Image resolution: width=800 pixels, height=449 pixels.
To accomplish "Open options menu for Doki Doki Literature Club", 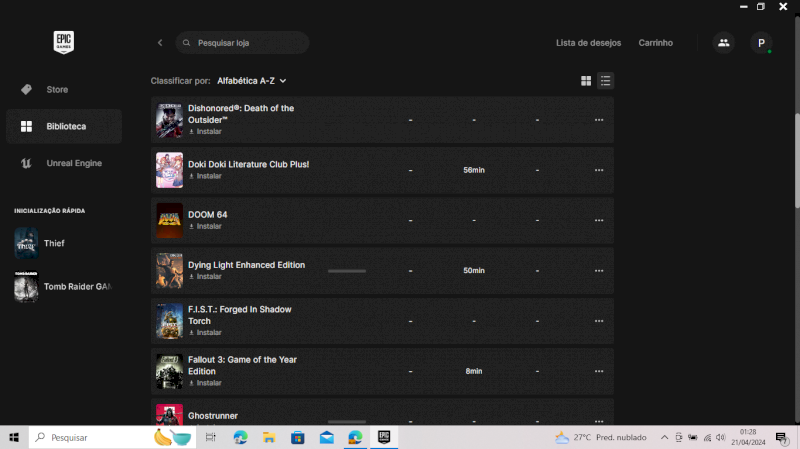I will 599,170.
